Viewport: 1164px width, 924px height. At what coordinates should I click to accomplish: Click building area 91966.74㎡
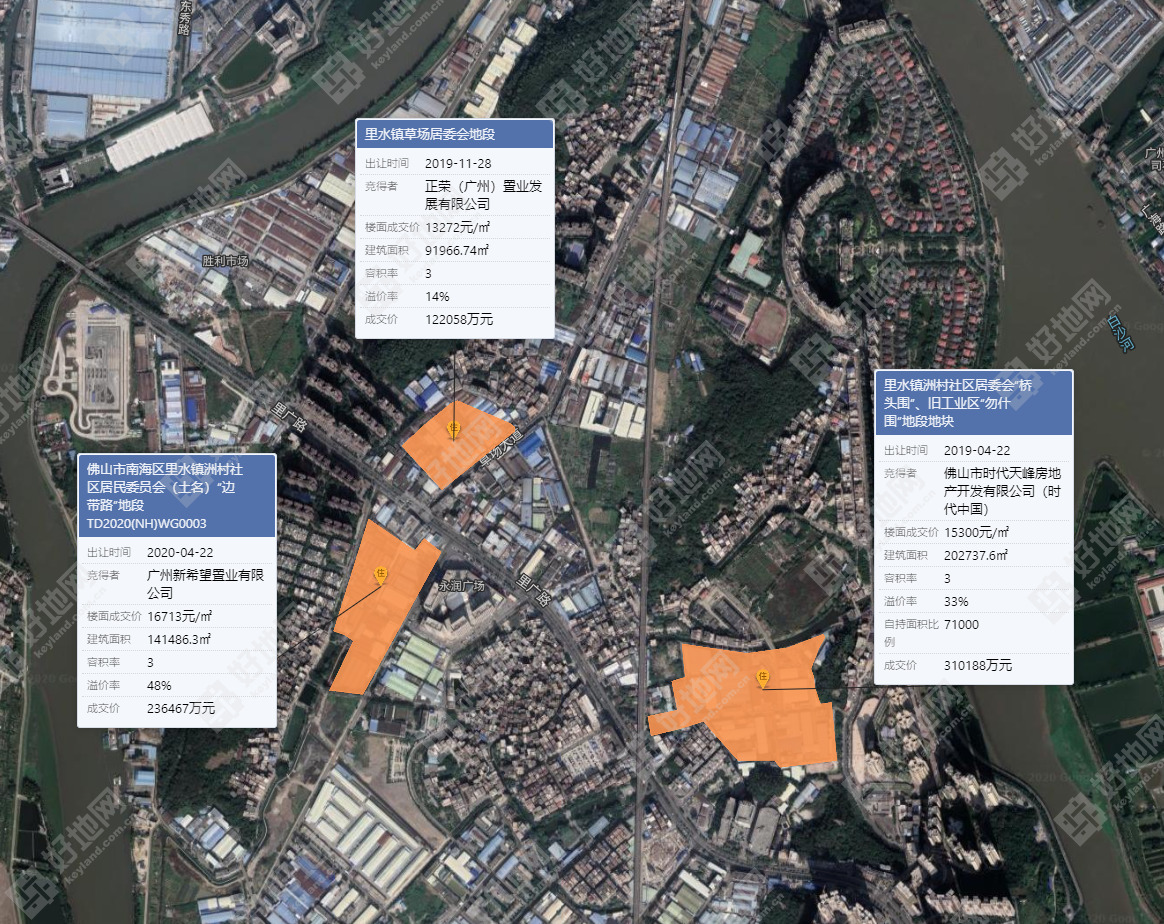click(457, 250)
